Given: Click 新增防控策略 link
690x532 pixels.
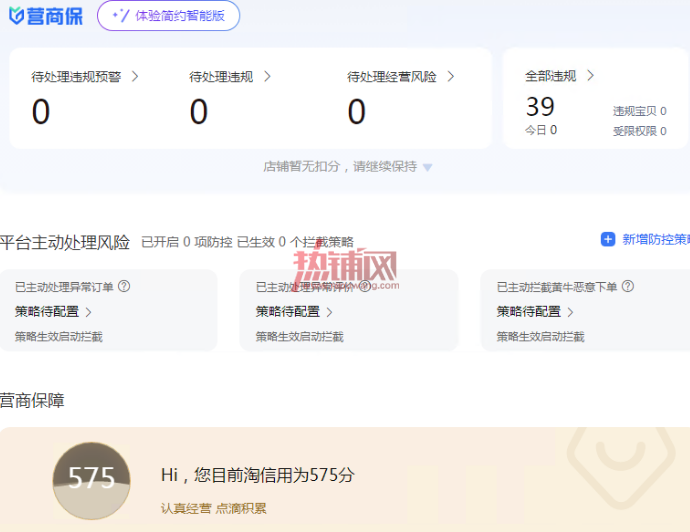Looking at the screenshot, I should tap(656, 239).
